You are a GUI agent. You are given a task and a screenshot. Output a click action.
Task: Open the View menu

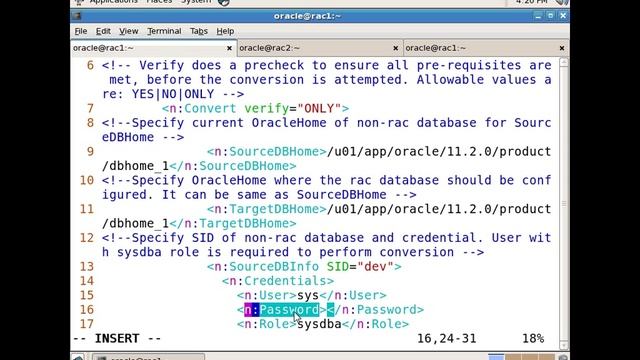[128, 31]
